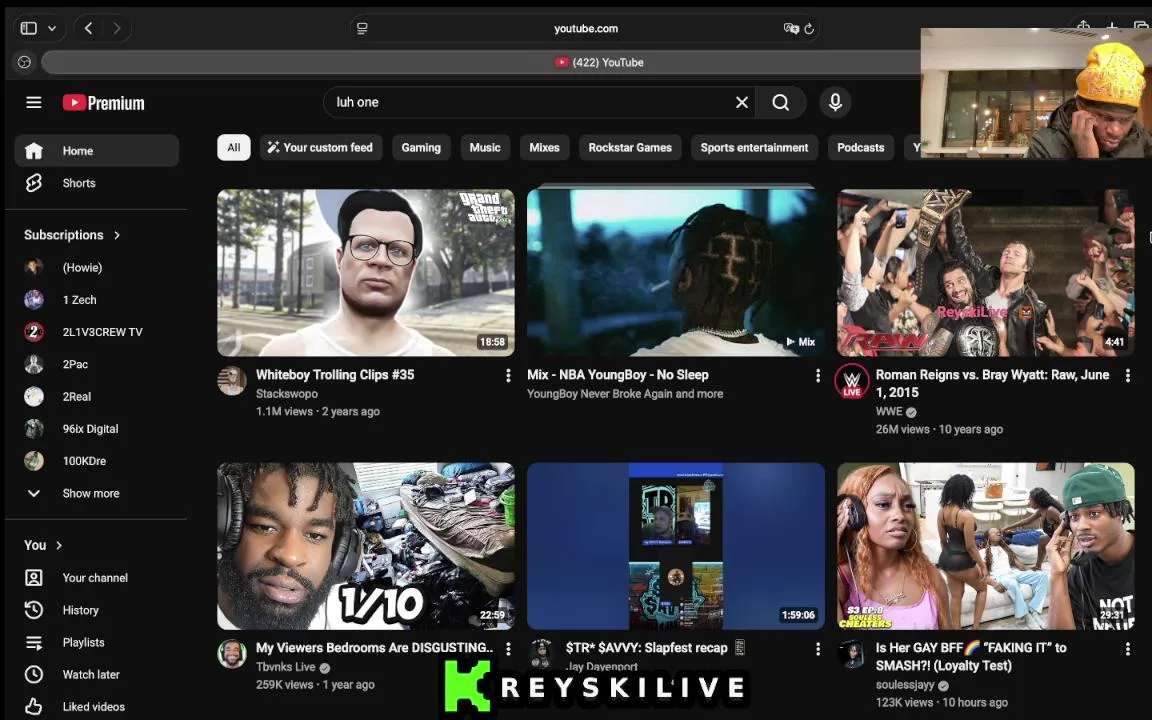Open more options for Viewers Bedrooms video
1152x720 pixels.
(508, 649)
